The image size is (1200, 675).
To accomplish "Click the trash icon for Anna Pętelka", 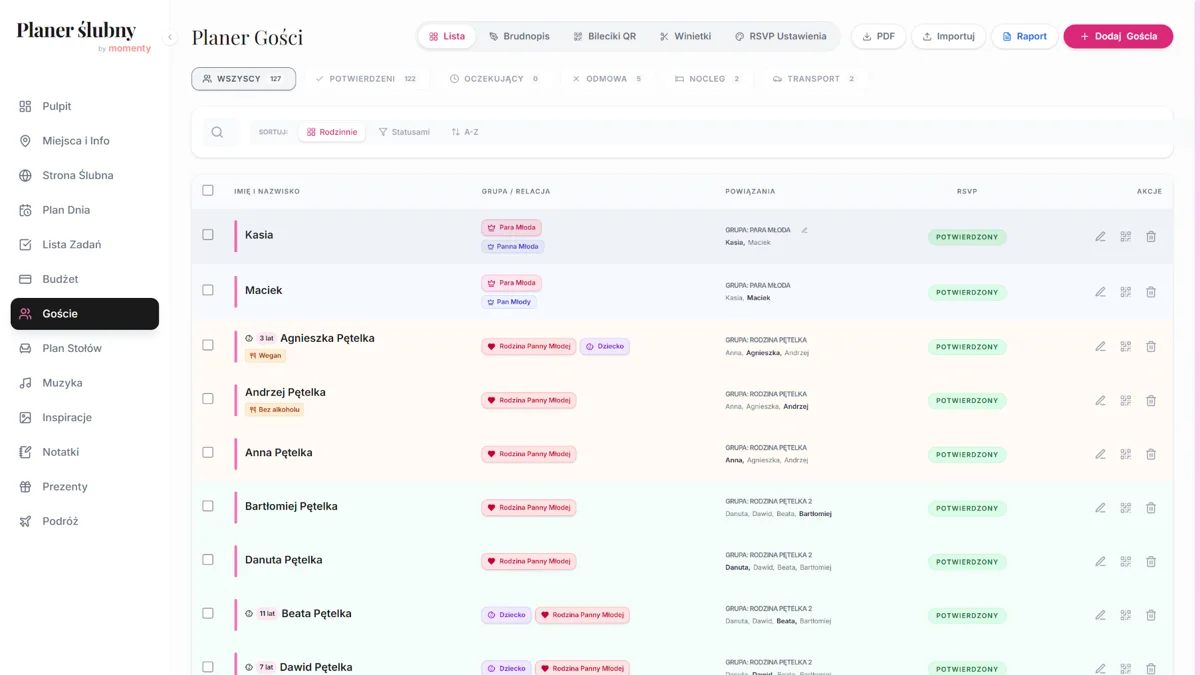I will (x=1151, y=454).
